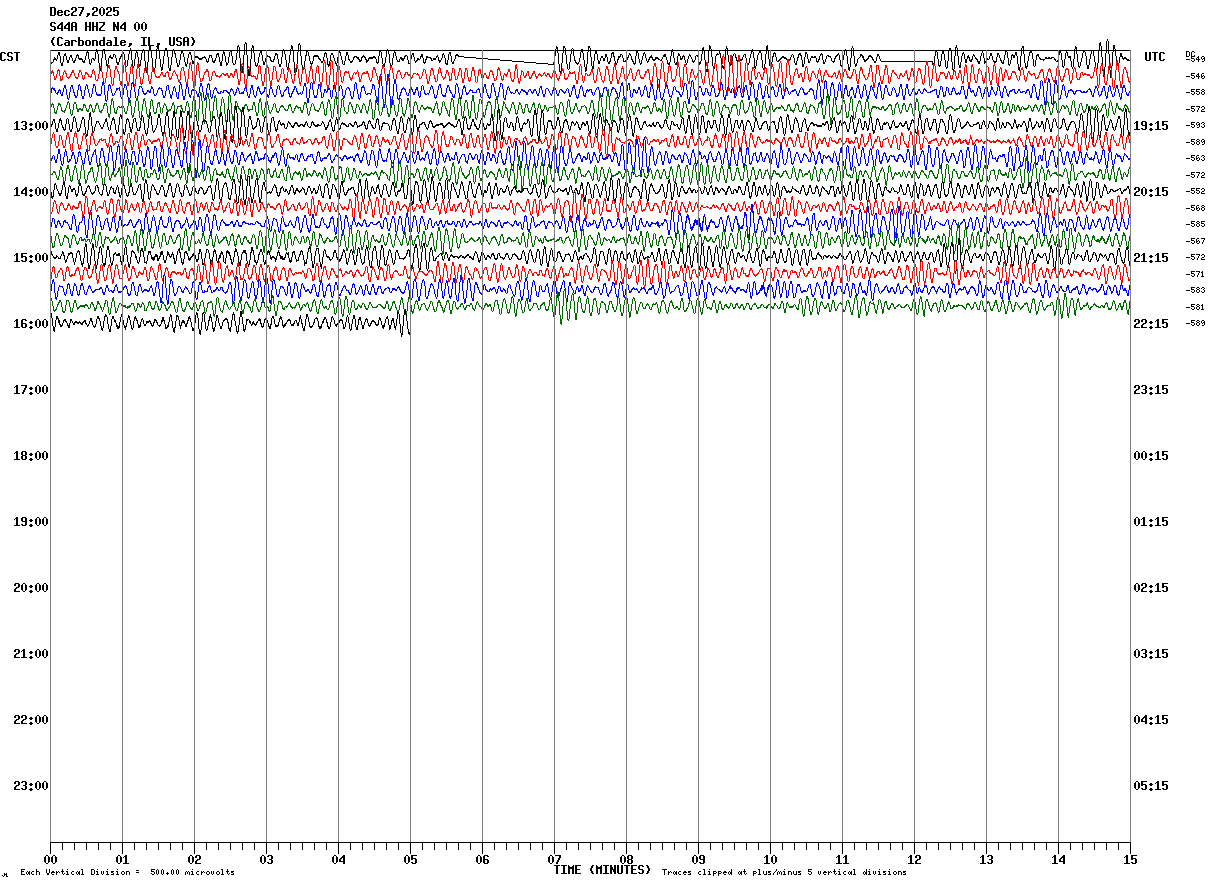
Task: Click the 15 minute tick label
Action: coord(1130,859)
